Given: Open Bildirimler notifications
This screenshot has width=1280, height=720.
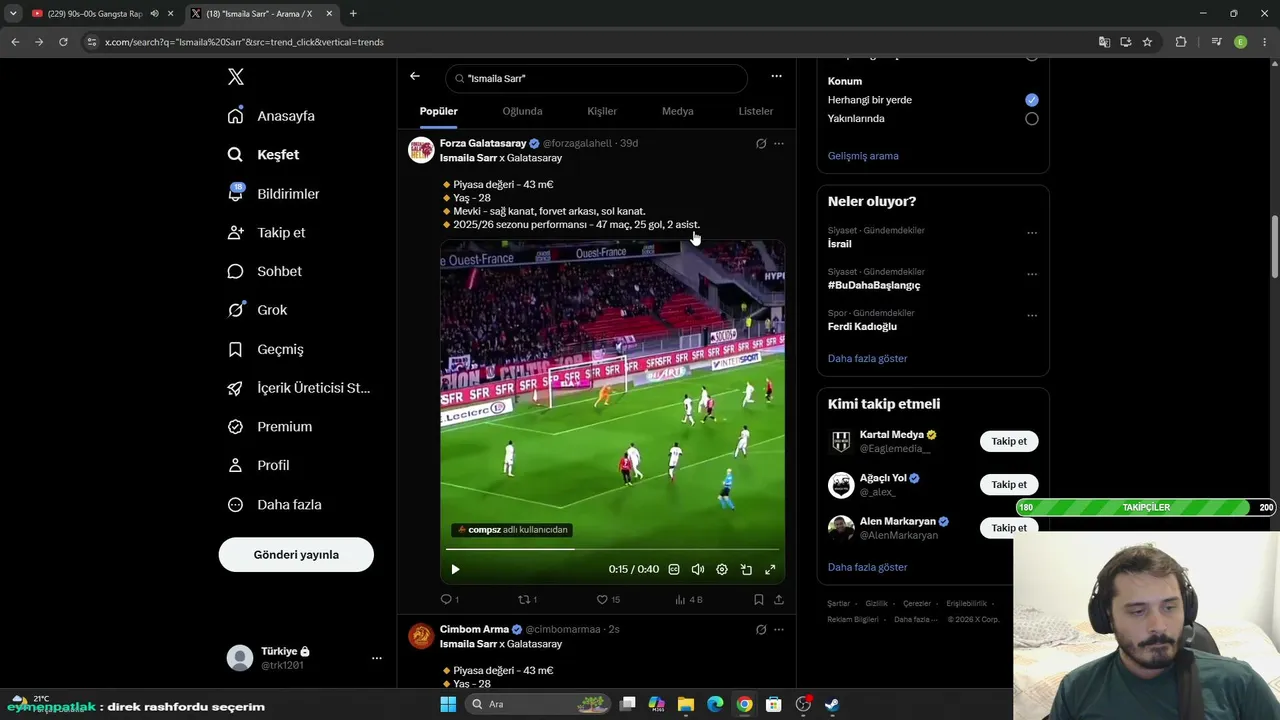Looking at the screenshot, I should click(x=274, y=194).
